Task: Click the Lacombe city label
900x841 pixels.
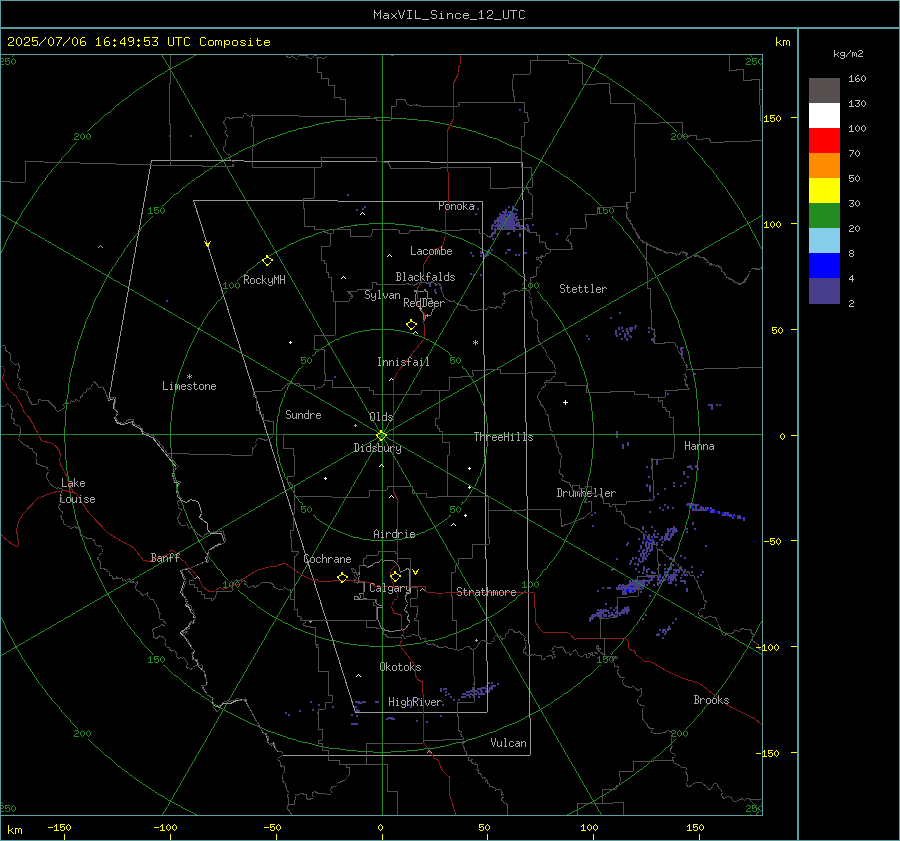Action: [431, 251]
